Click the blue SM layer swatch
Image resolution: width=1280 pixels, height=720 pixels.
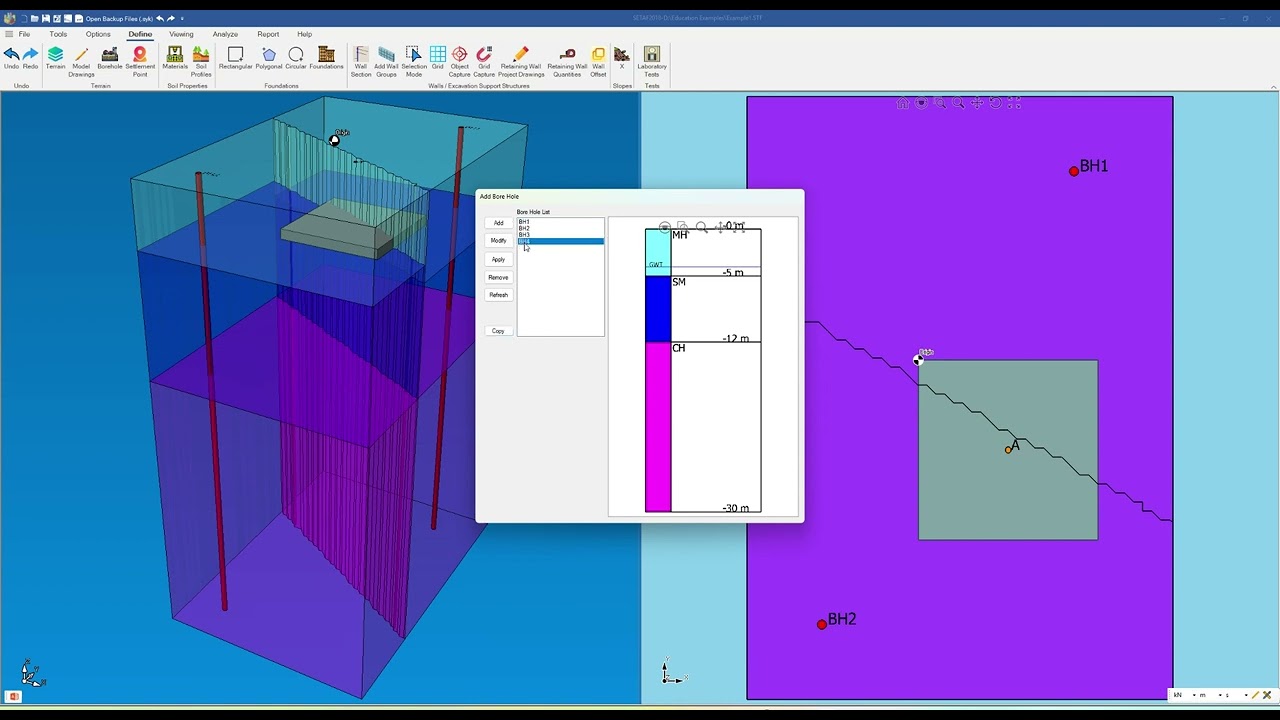pyautogui.click(x=658, y=308)
